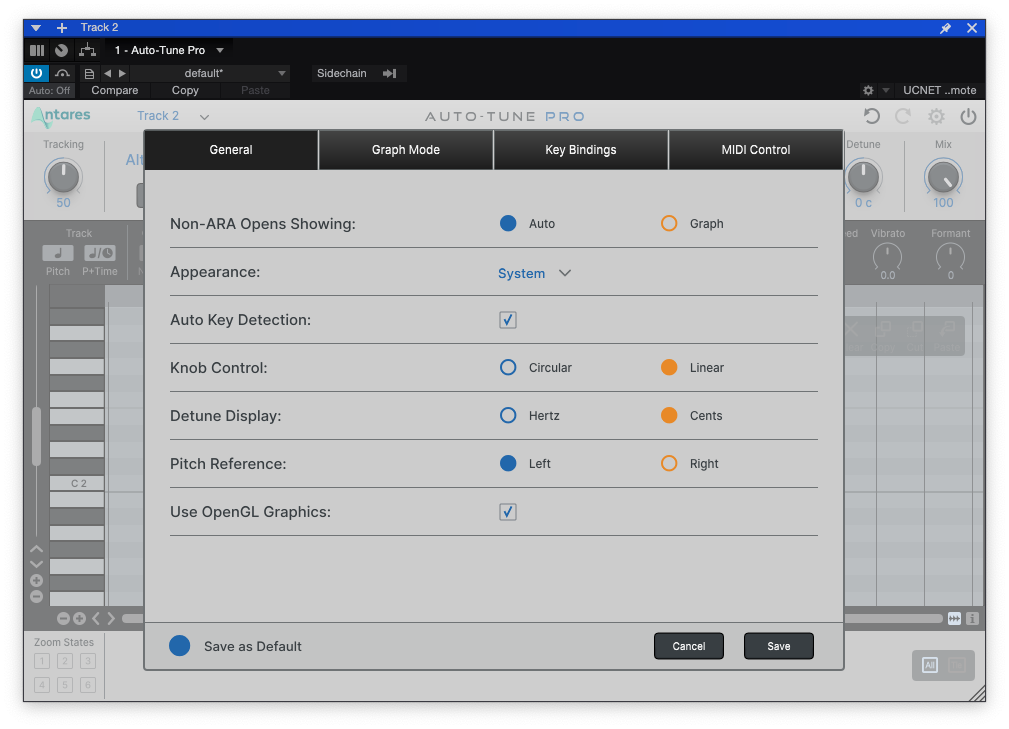Click the Auto-Tune power bypass icon
The width and height of the screenshot is (1009, 729).
click(968, 116)
